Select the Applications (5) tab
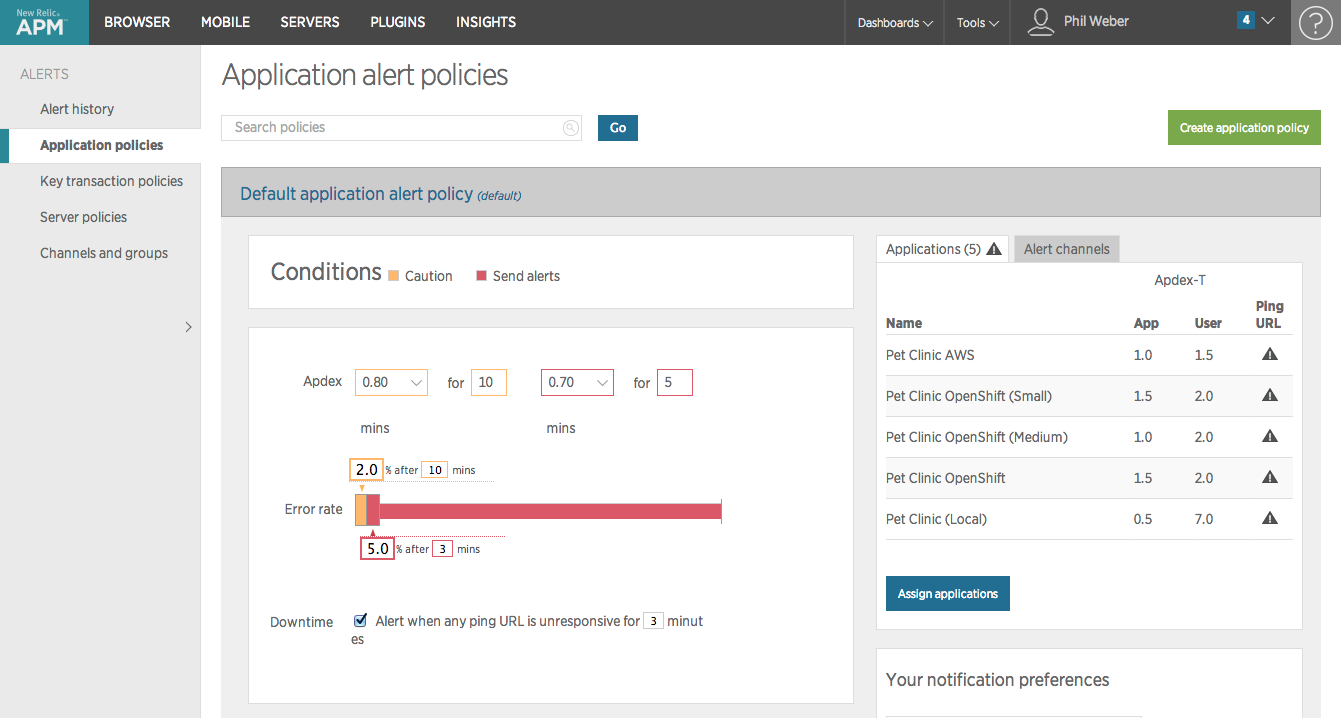The height and width of the screenshot is (718, 1341). click(x=943, y=249)
